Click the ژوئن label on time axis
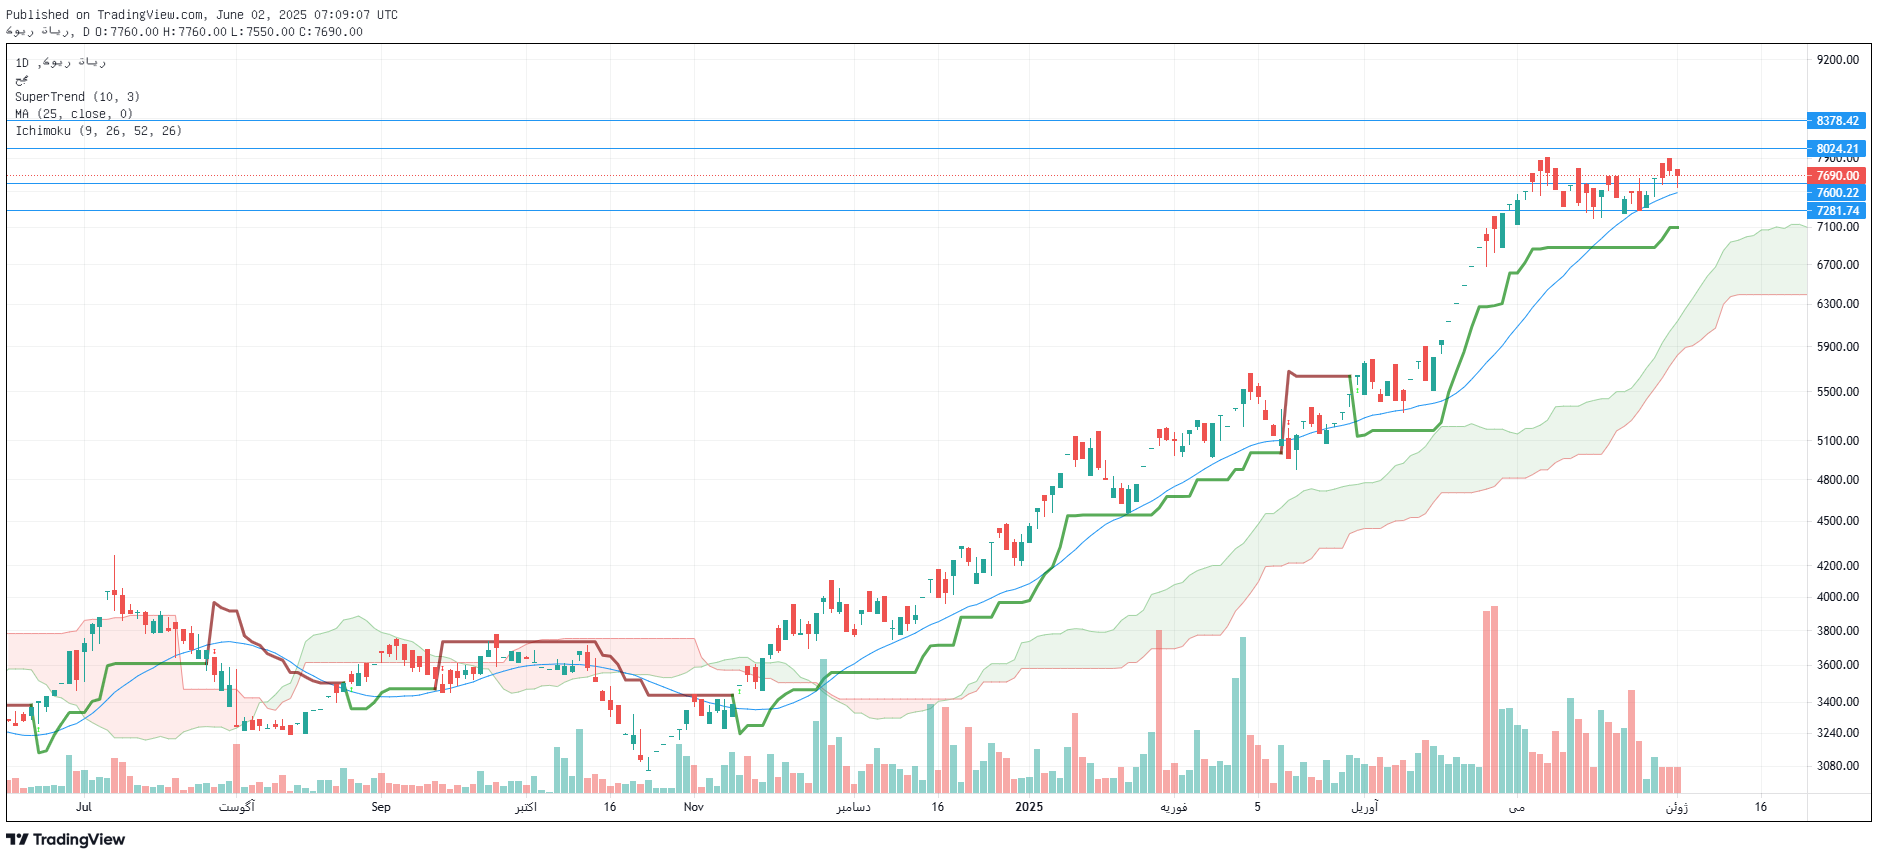The image size is (1878, 858). (1677, 807)
